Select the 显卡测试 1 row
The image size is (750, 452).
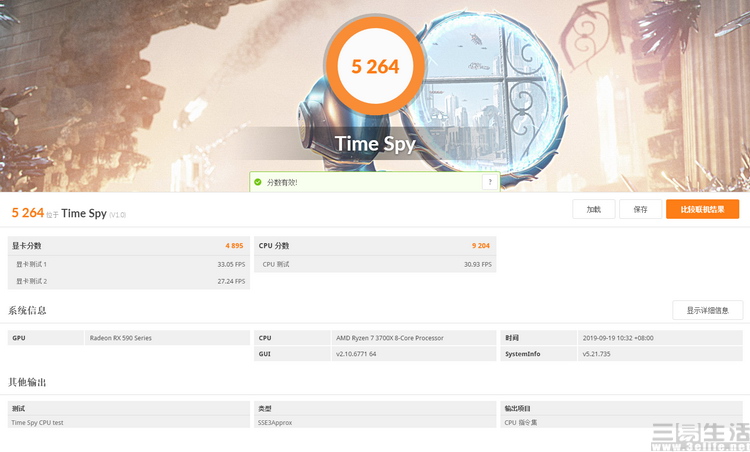[x=129, y=264]
